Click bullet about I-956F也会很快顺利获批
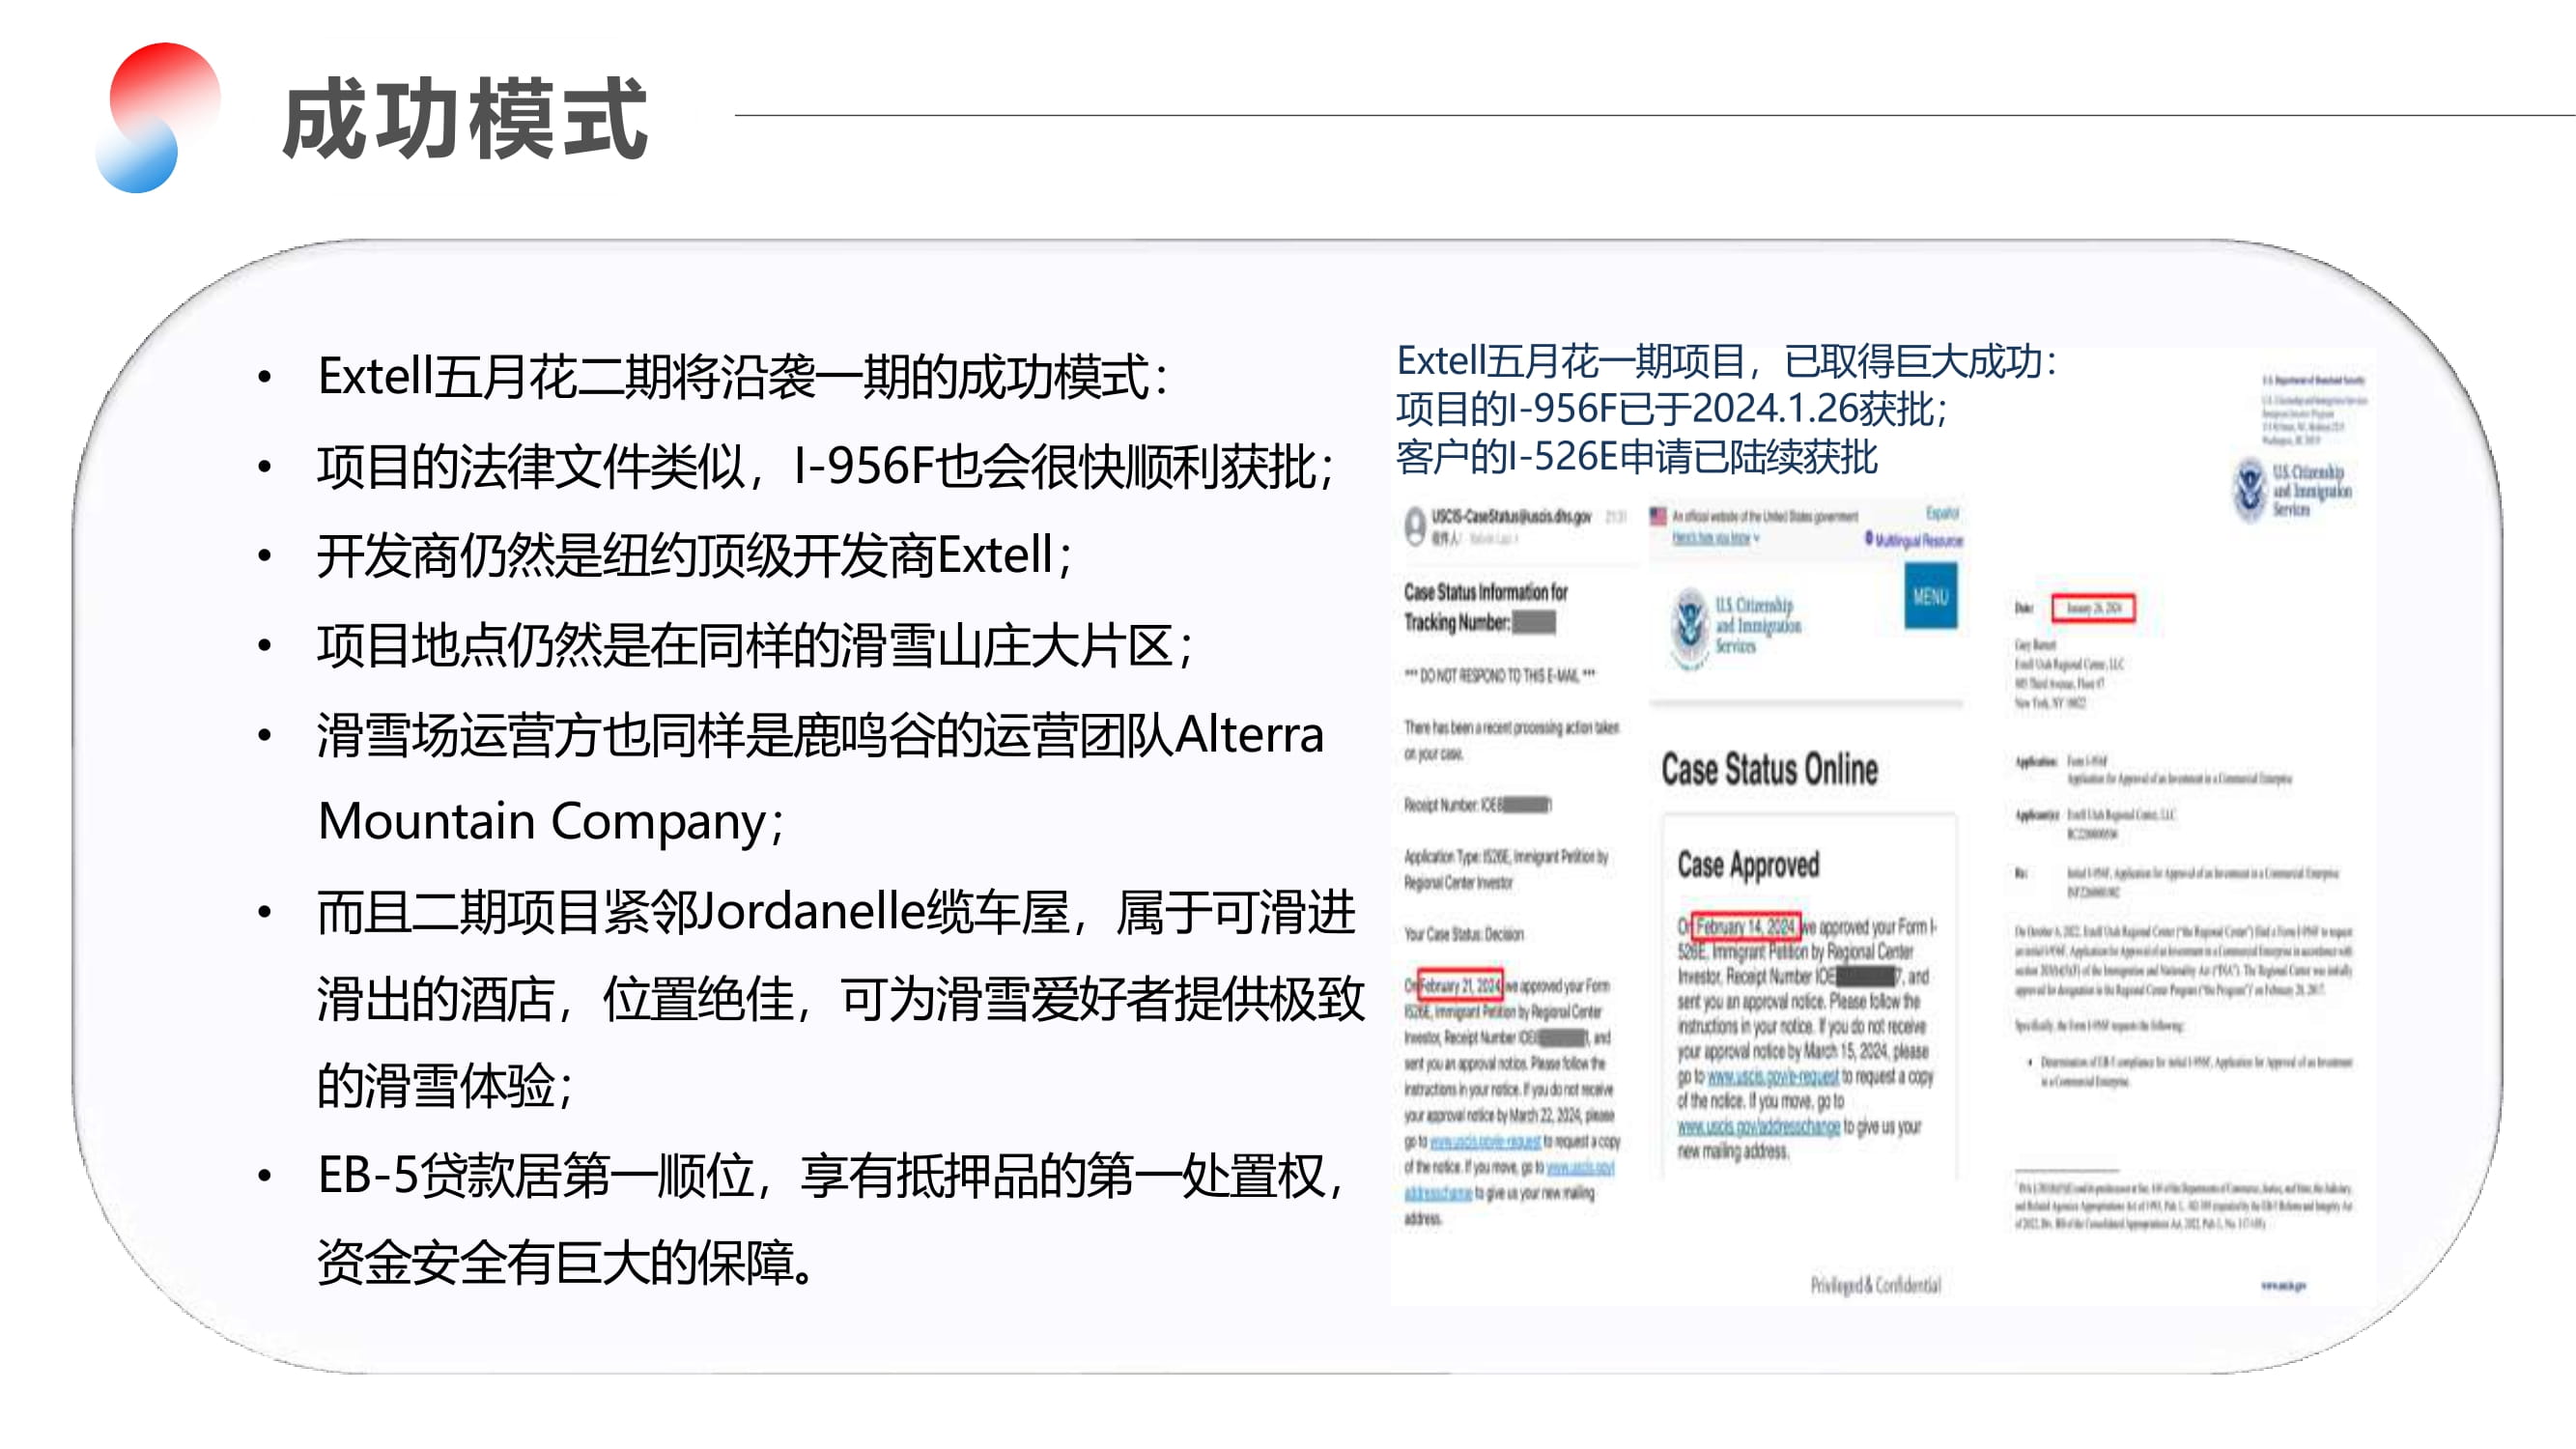 pyautogui.click(x=825, y=466)
